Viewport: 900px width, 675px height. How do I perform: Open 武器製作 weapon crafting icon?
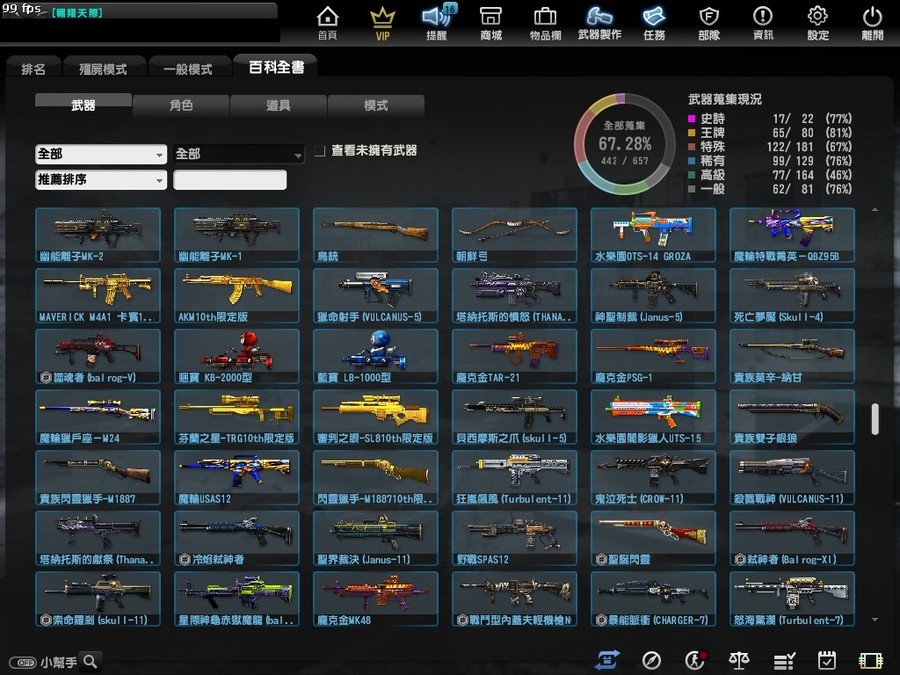599,23
